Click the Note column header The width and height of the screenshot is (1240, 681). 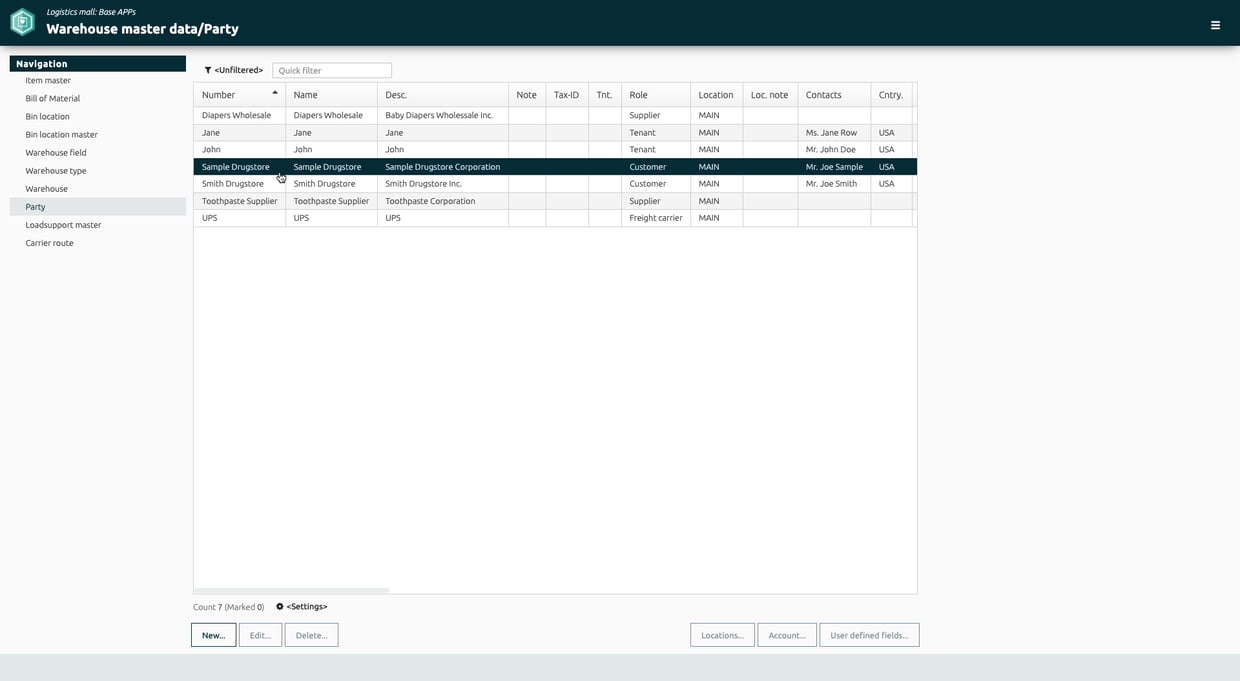[526, 95]
